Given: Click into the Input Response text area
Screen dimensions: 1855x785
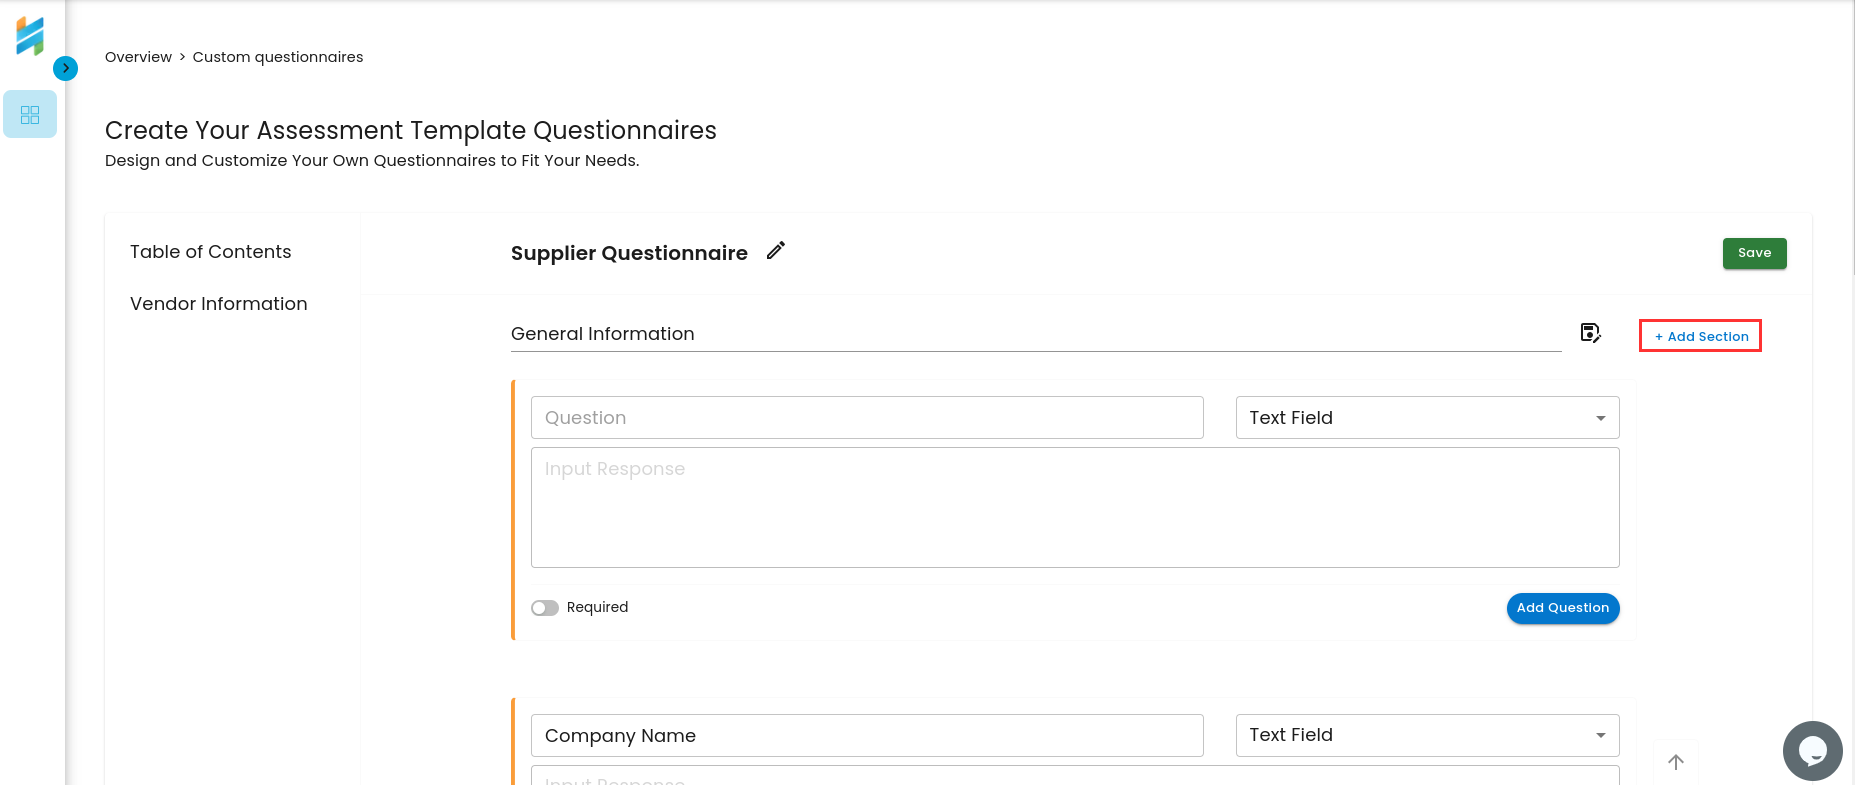Looking at the screenshot, I should (1075, 508).
